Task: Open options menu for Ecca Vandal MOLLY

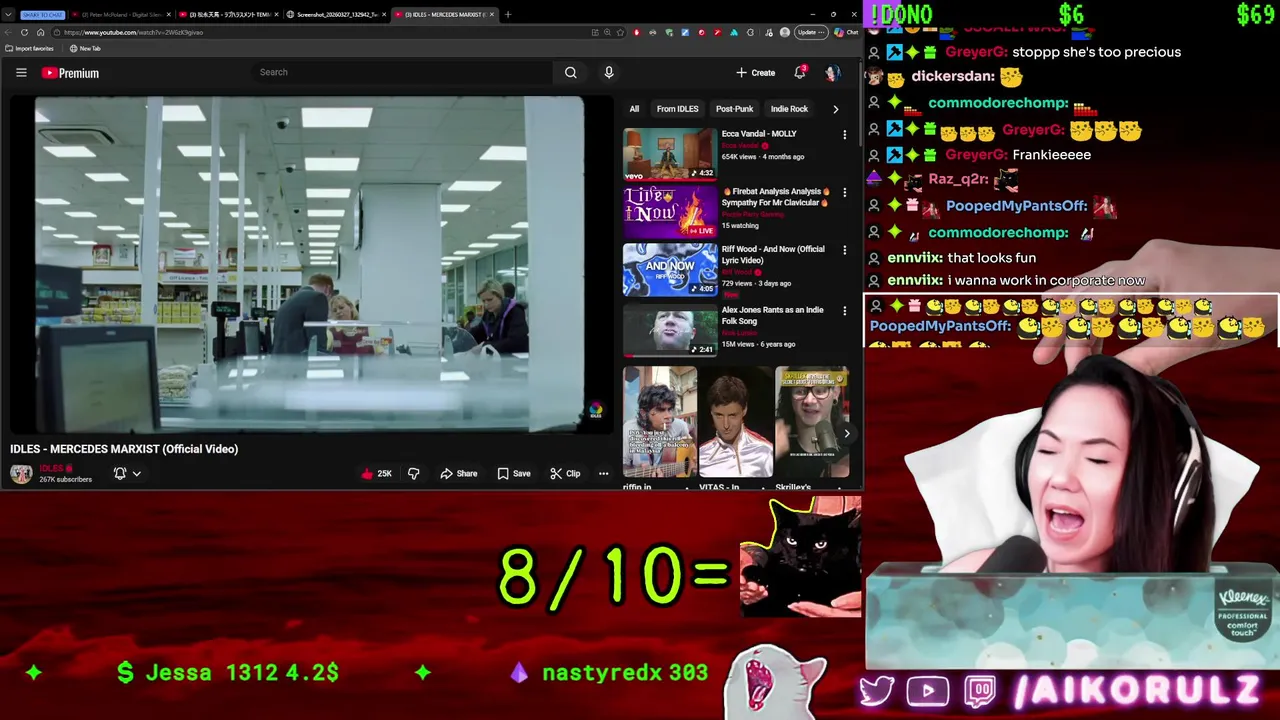Action: 844,135
